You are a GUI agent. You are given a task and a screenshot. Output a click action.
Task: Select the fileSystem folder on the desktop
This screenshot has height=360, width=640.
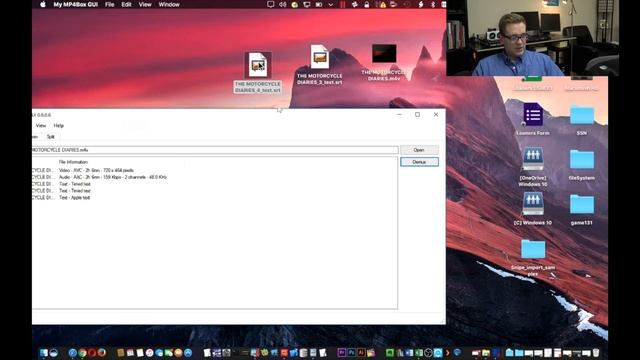(x=582, y=164)
